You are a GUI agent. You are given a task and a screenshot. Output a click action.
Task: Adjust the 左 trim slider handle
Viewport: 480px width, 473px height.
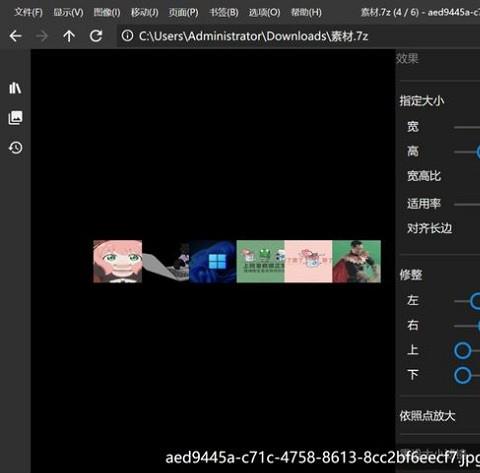pos(475,301)
